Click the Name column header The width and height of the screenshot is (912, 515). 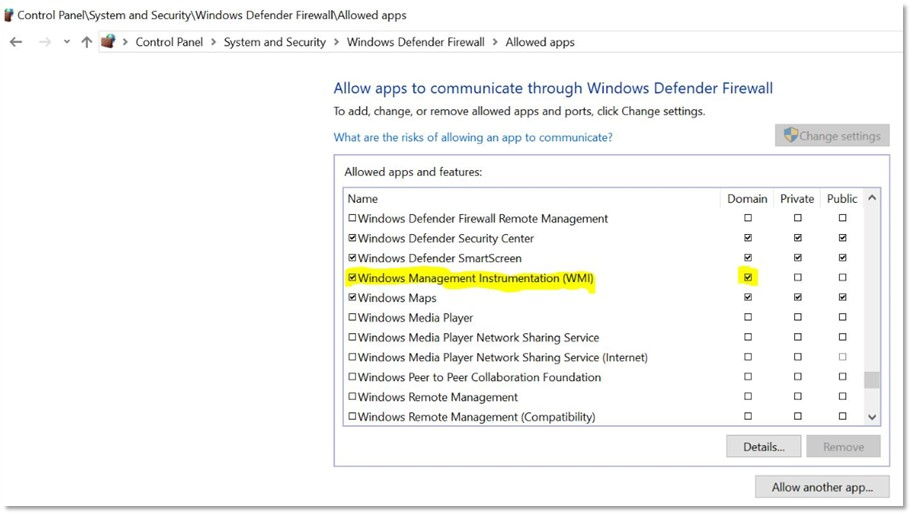coord(363,199)
